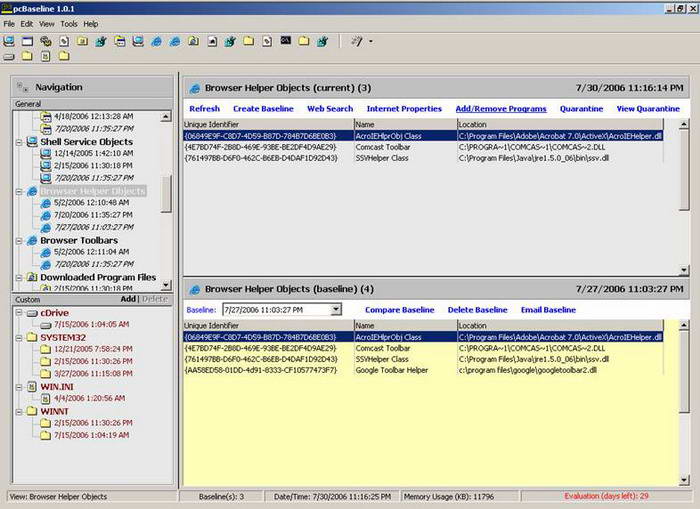Screen dimensions: 700x509
Task: Collapse the Downloaded Program Files tree node
Action: (x=19, y=277)
